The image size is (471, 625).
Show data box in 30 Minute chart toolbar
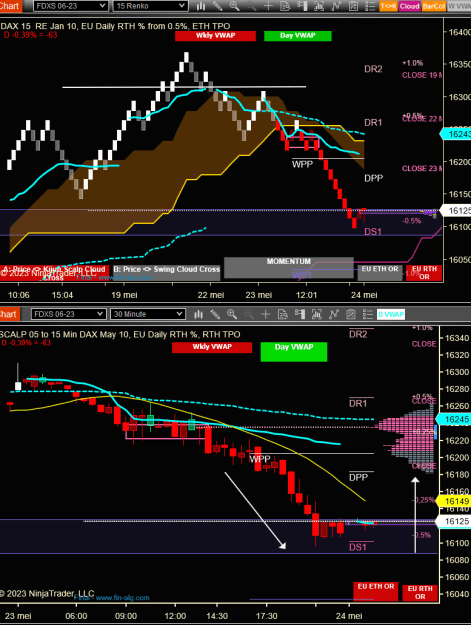(x=283, y=314)
